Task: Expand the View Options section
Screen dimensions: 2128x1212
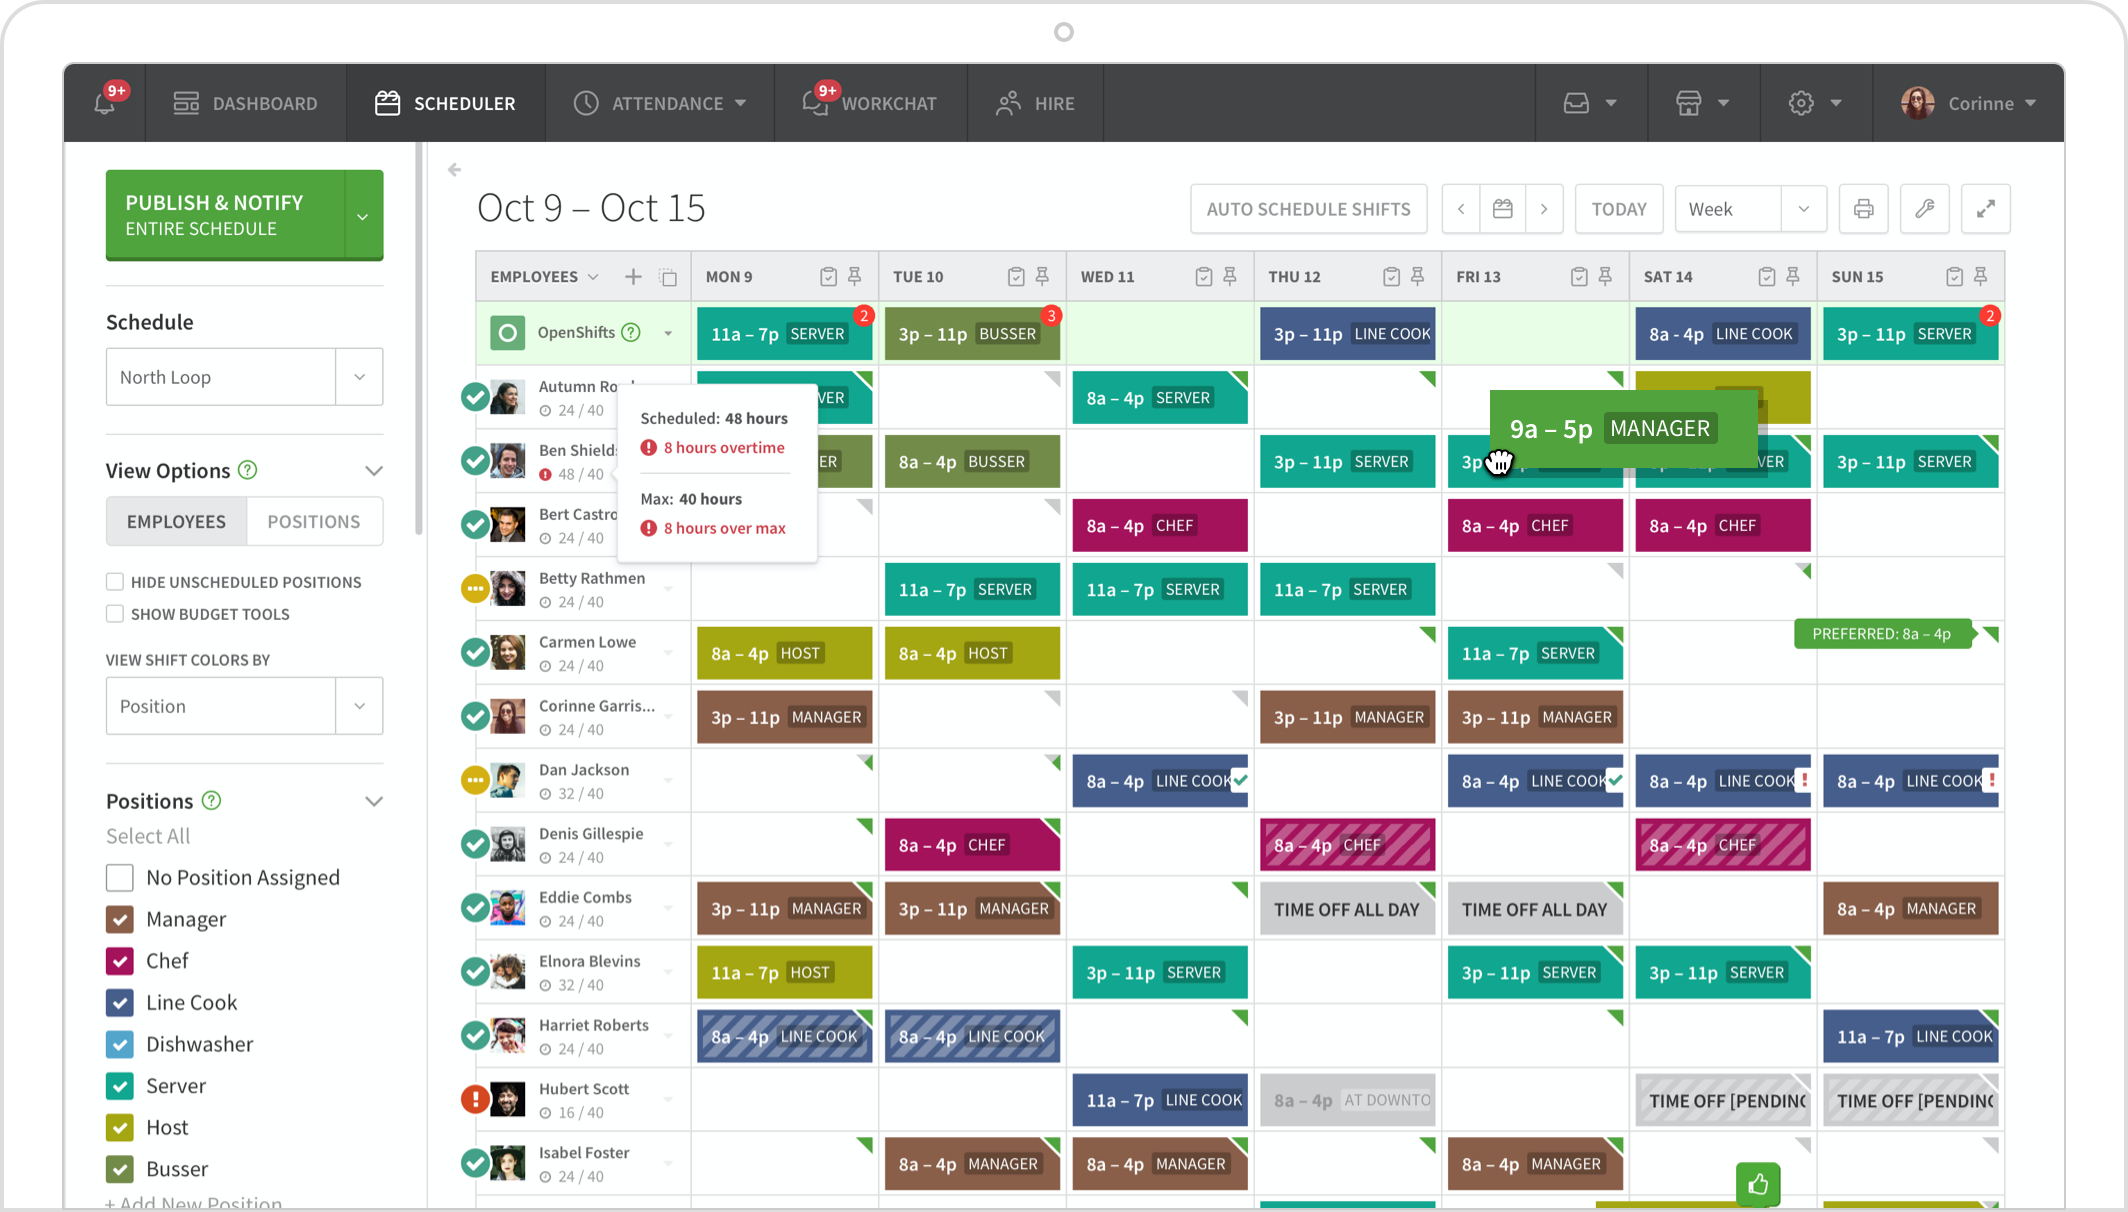Action: coord(374,469)
